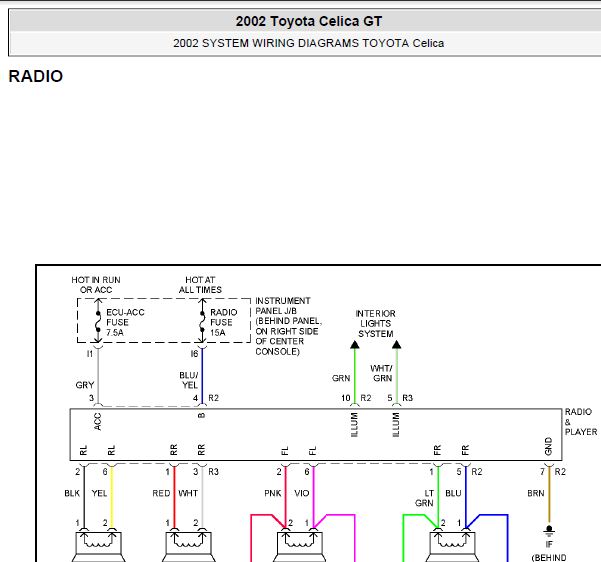Select the rear left speaker symbol

click(98, 546)
